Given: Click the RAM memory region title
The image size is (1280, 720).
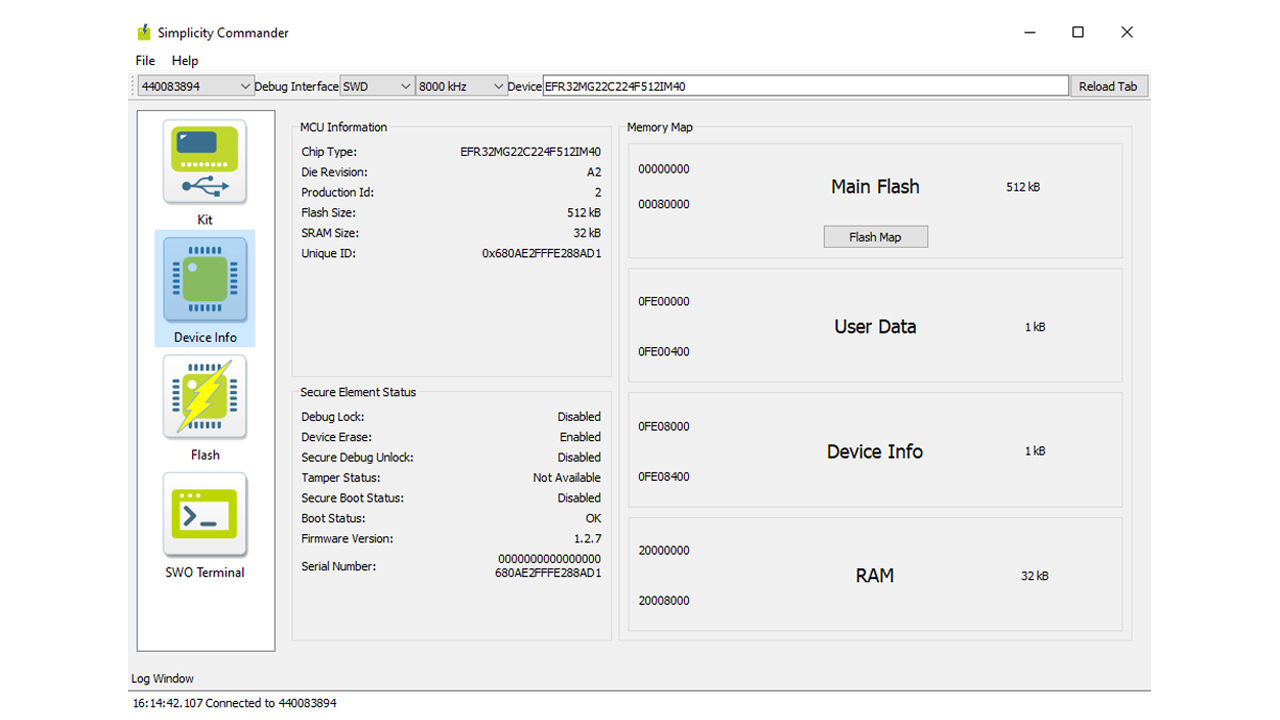Looking at the screenshot, I should click(875, 576).
